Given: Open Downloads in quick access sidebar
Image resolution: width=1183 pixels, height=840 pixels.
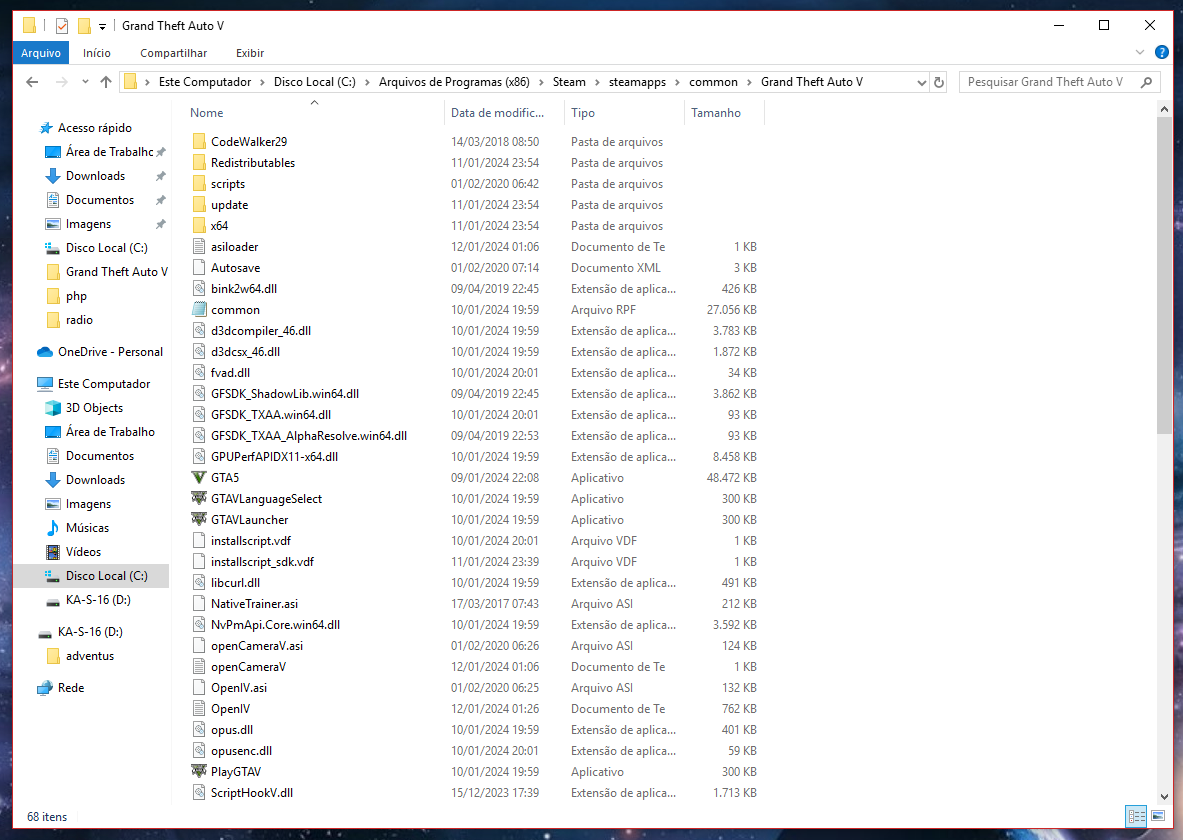Looking at the screenshot, I should point(95,176).
